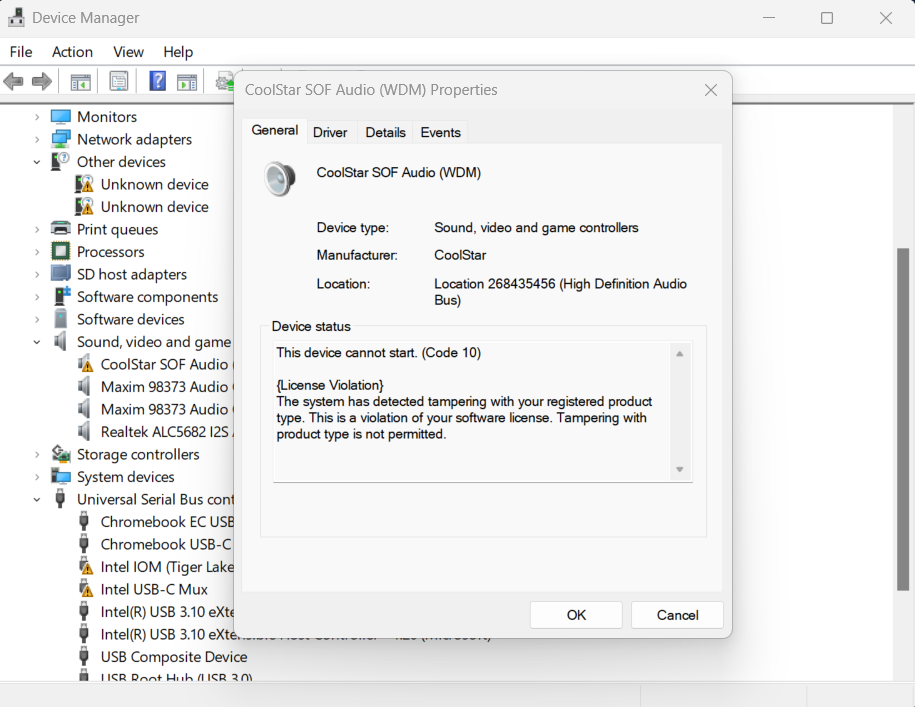Image resolution: width=915 pixels, height=707 pixels.
Task: Click the Other devices category icon
Action: click(x=60, y=162)
